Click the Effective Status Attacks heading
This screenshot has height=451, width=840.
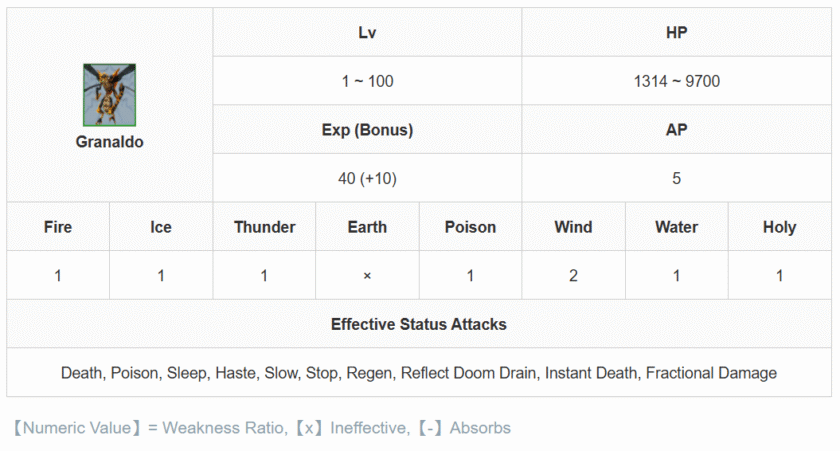(419, 324)
